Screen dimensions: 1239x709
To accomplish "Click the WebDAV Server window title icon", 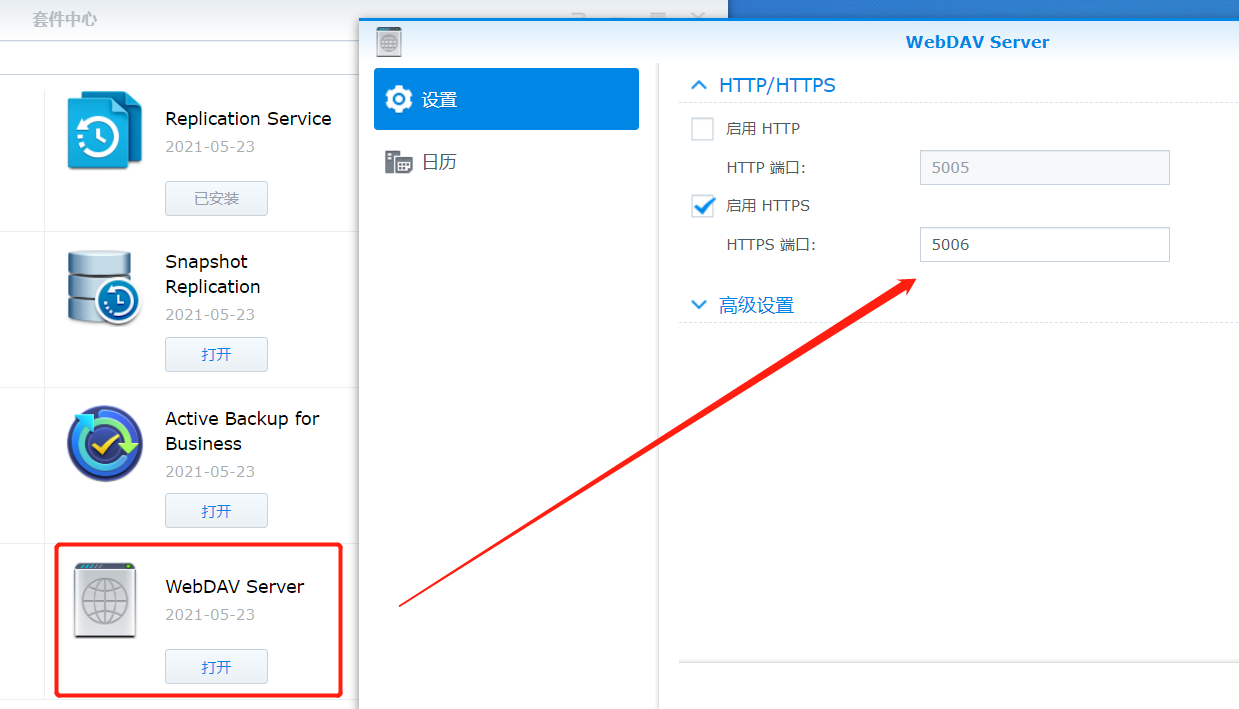I will pos(389,42).
